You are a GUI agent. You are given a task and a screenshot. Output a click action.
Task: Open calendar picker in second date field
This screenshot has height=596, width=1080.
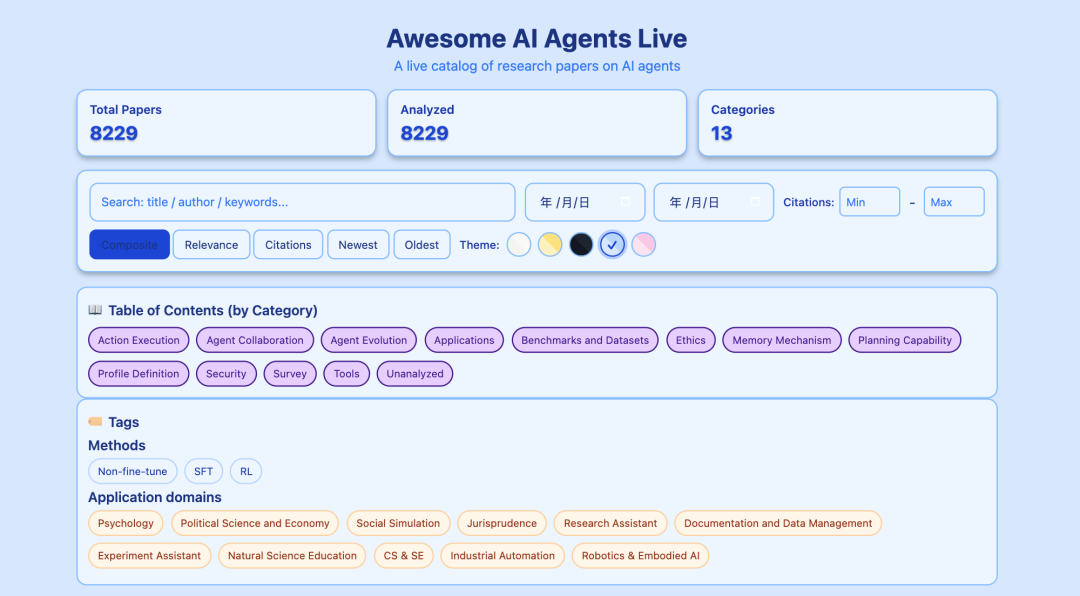click(755, 202)
